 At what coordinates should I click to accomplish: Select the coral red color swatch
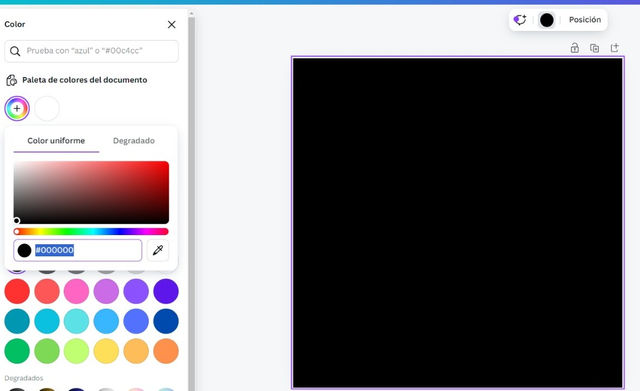coord(47,291)
